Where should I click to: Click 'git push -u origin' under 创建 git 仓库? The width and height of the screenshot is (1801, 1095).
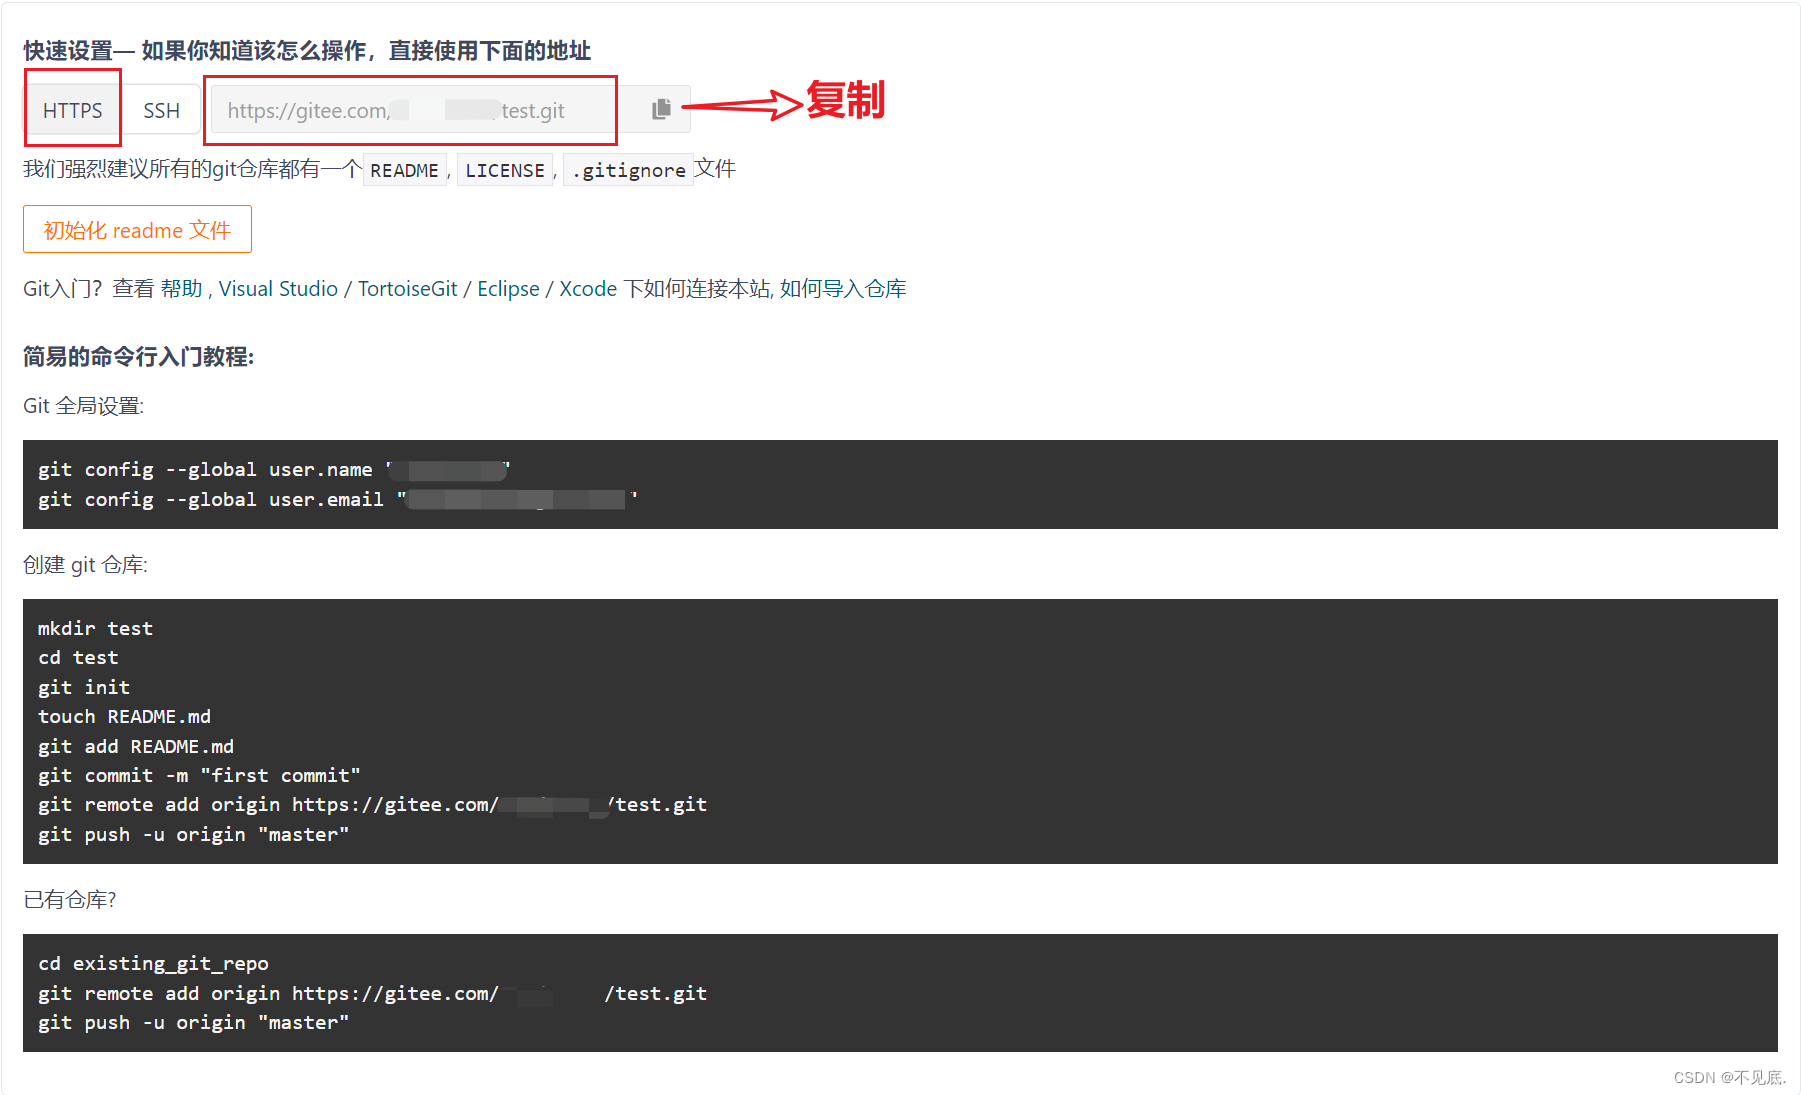[193, 834]
